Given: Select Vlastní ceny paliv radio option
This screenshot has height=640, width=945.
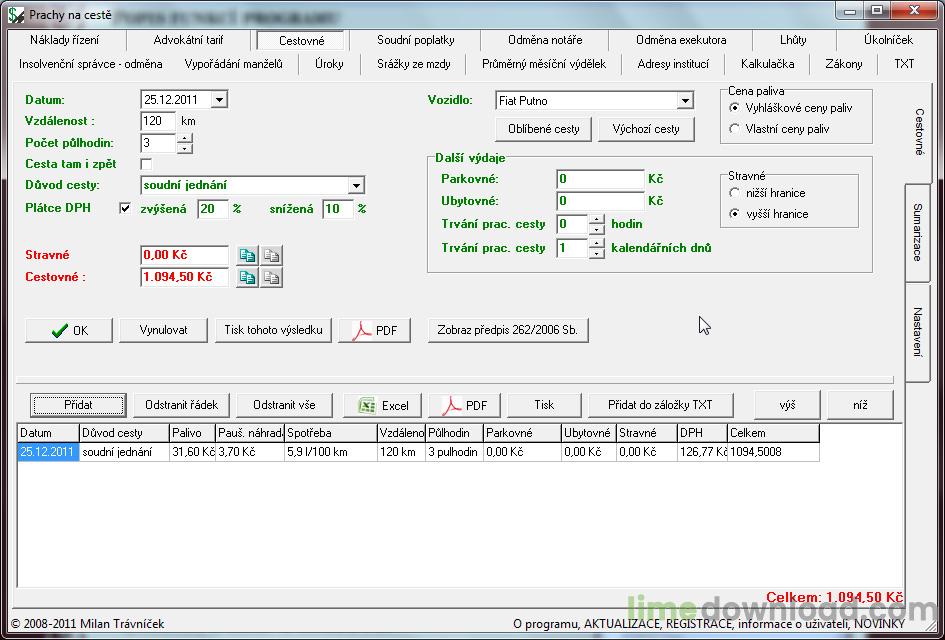Looking at the screenshot, I should click(x=735, y=129).
